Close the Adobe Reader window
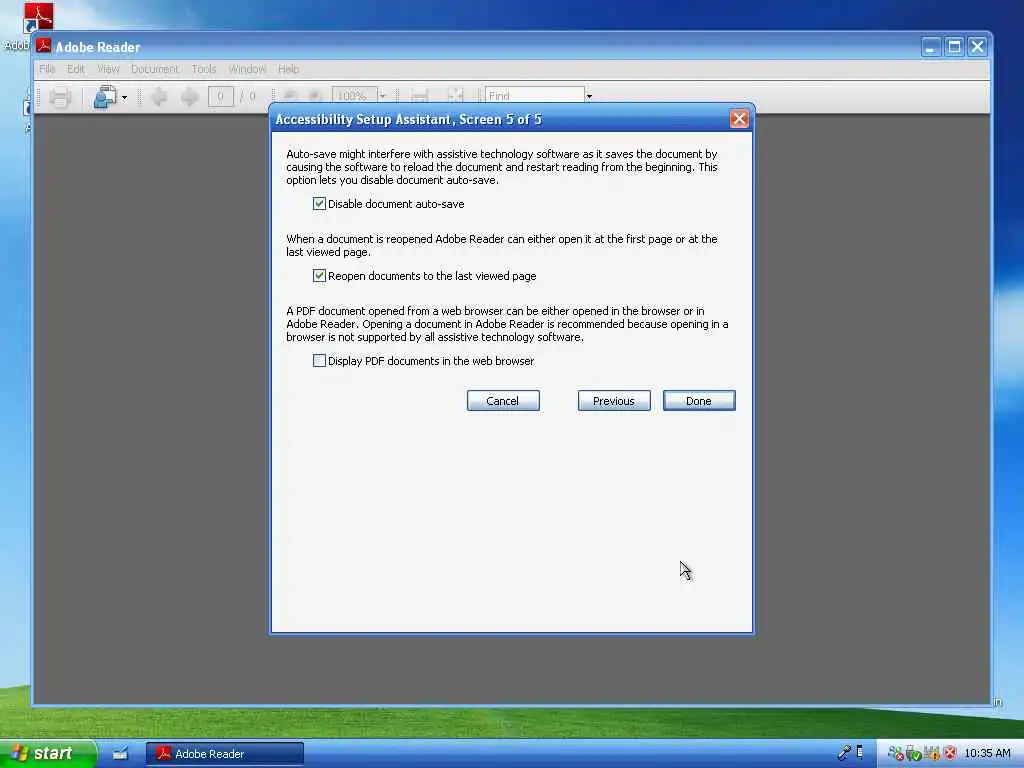The width and height of the screenshot is (1024, 768). coord(978,47)
